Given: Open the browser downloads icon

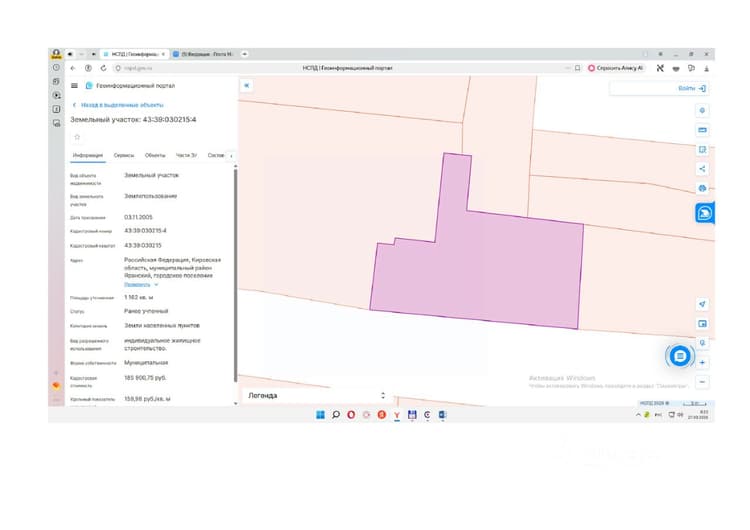Looking at the screenshot, I should pos(706,68).
